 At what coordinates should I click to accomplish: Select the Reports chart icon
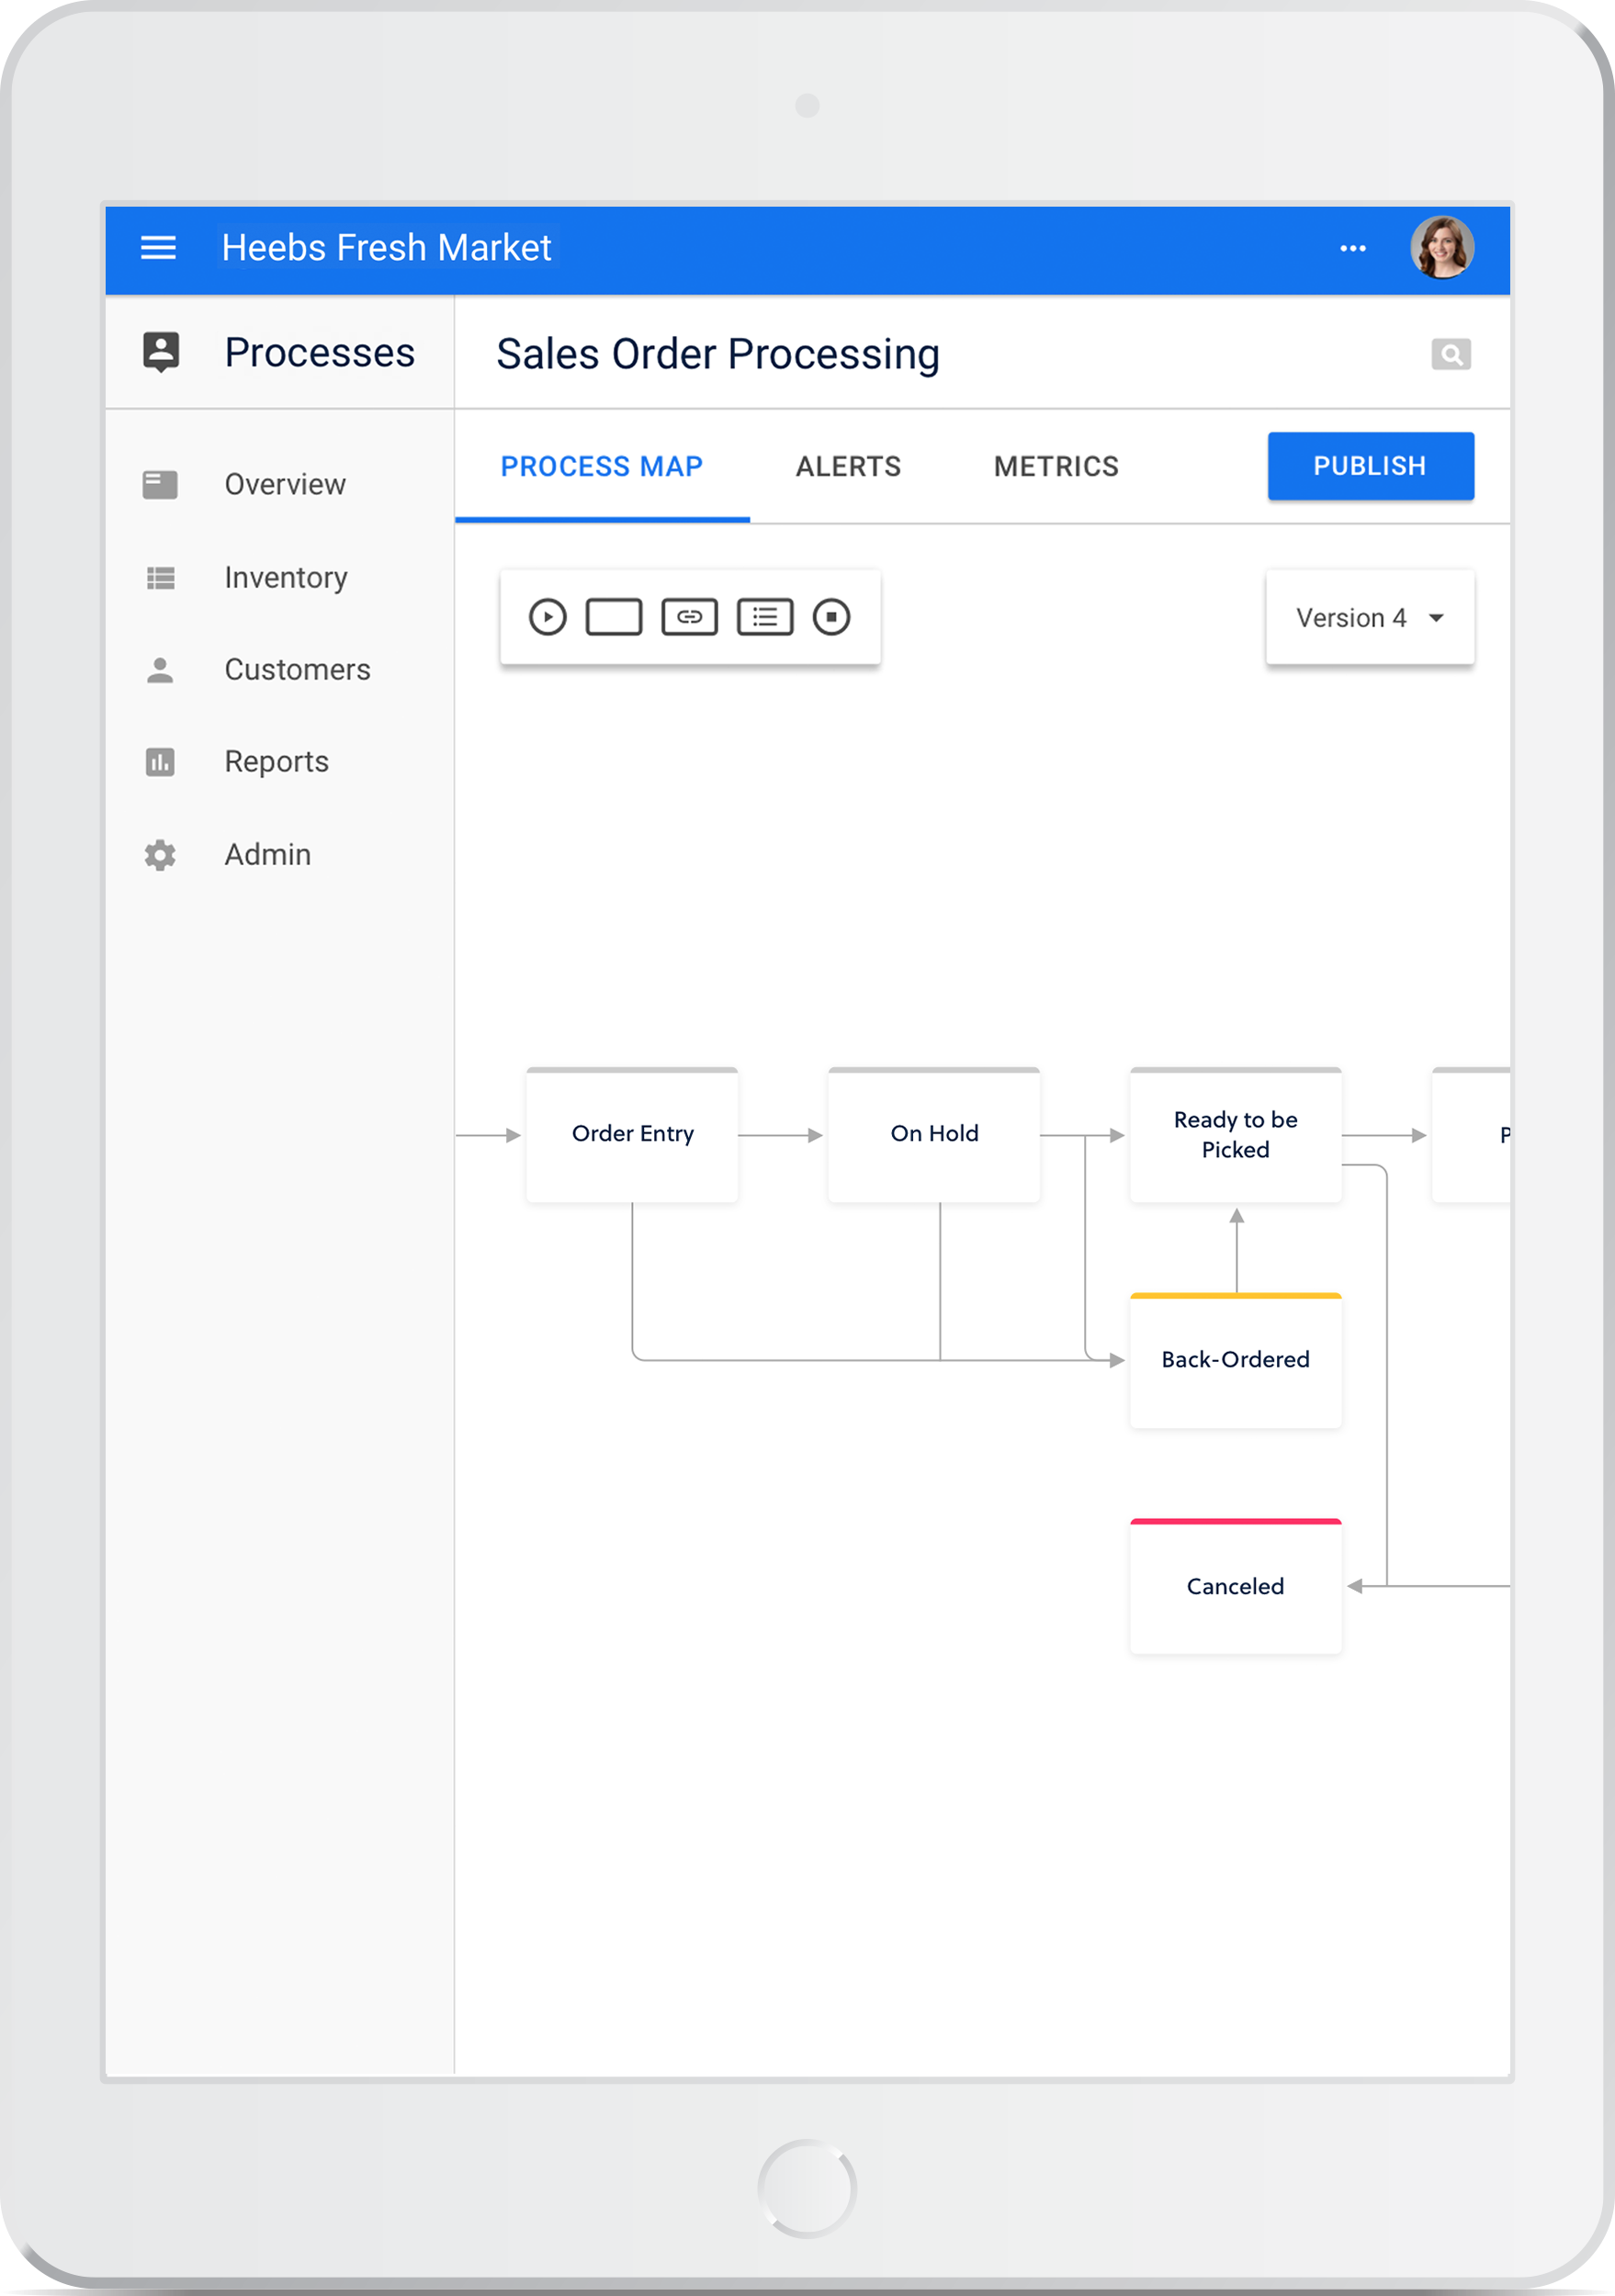(x=160, y=762)
